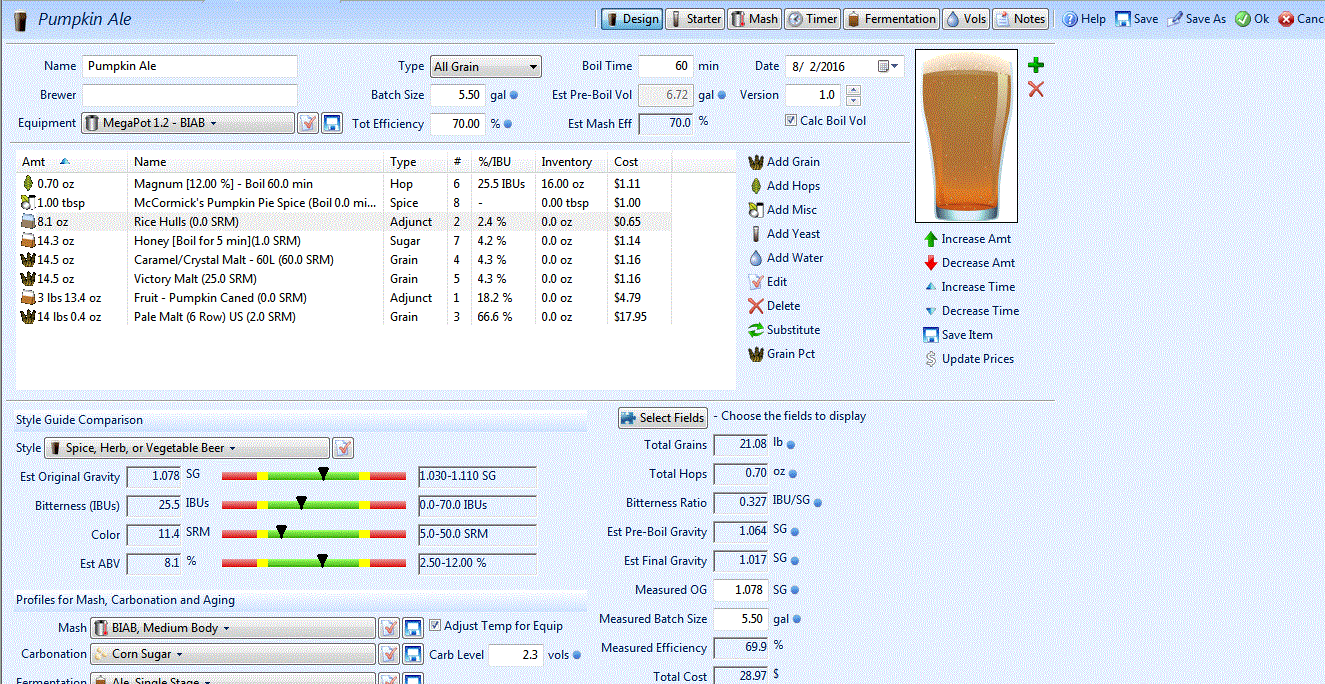Increase Time of selected ingredient
Viewport: 1325px width, 684px height.
pyautogui.click(x=969, y=287)
